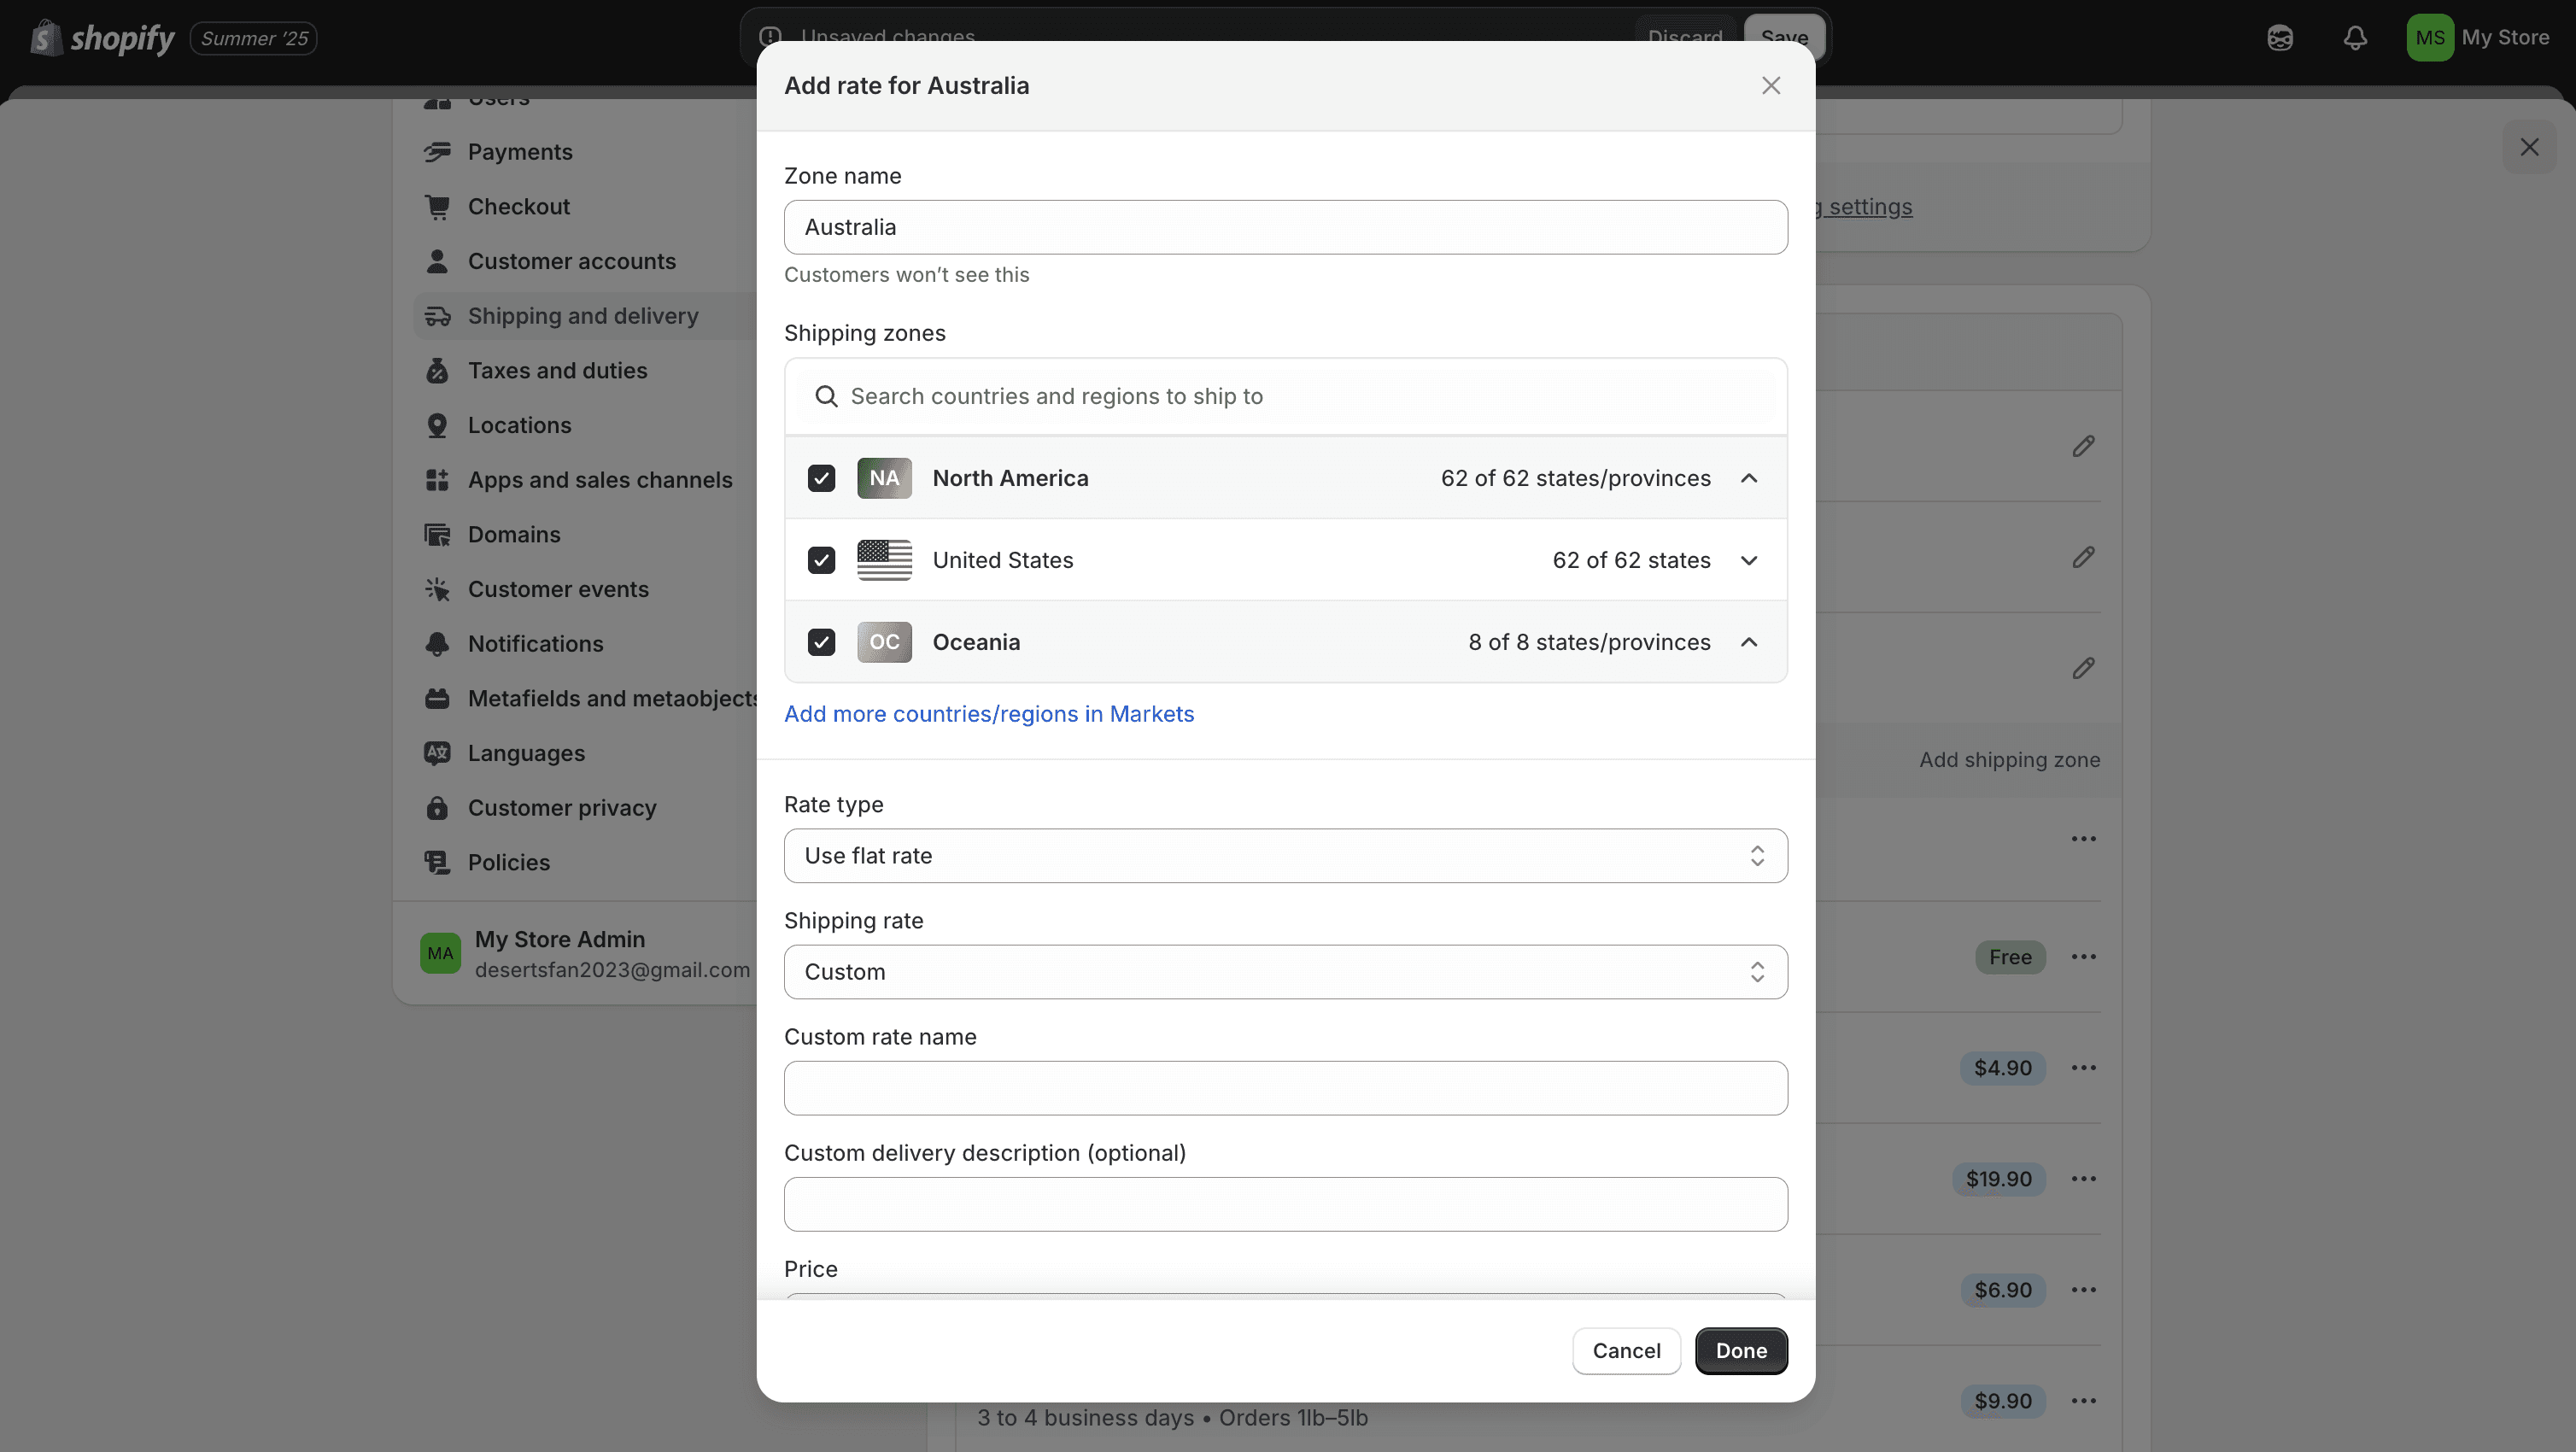Click the notifications bell icon

tap(2355, 38)
